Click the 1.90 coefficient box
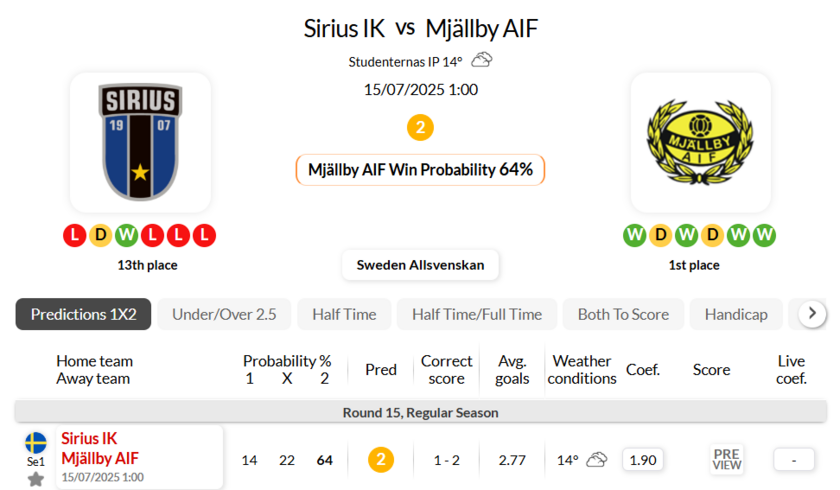This screenshot has height=490, width=840. click(x=643, y=460)
